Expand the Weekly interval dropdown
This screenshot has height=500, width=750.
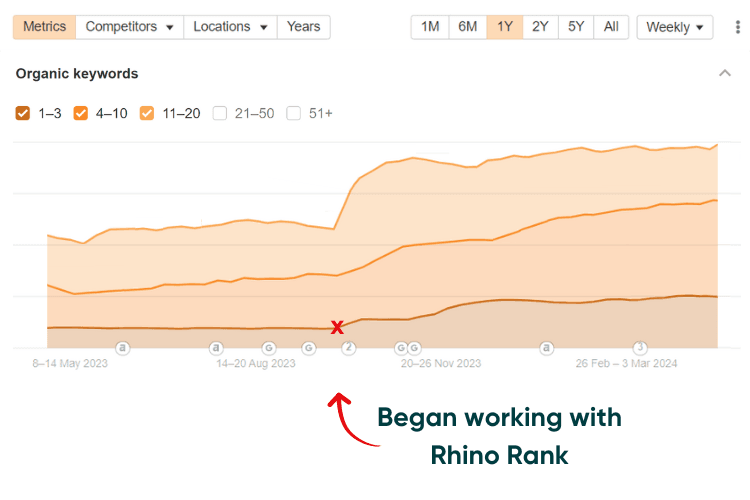point(674,27)
